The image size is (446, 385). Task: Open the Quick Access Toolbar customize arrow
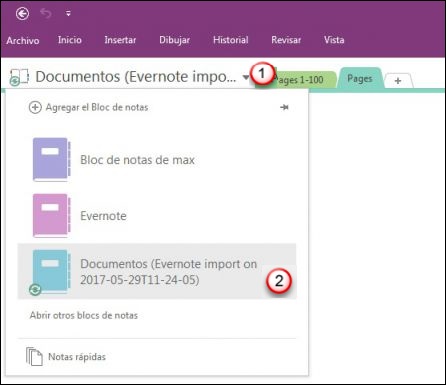pos(68,14)
